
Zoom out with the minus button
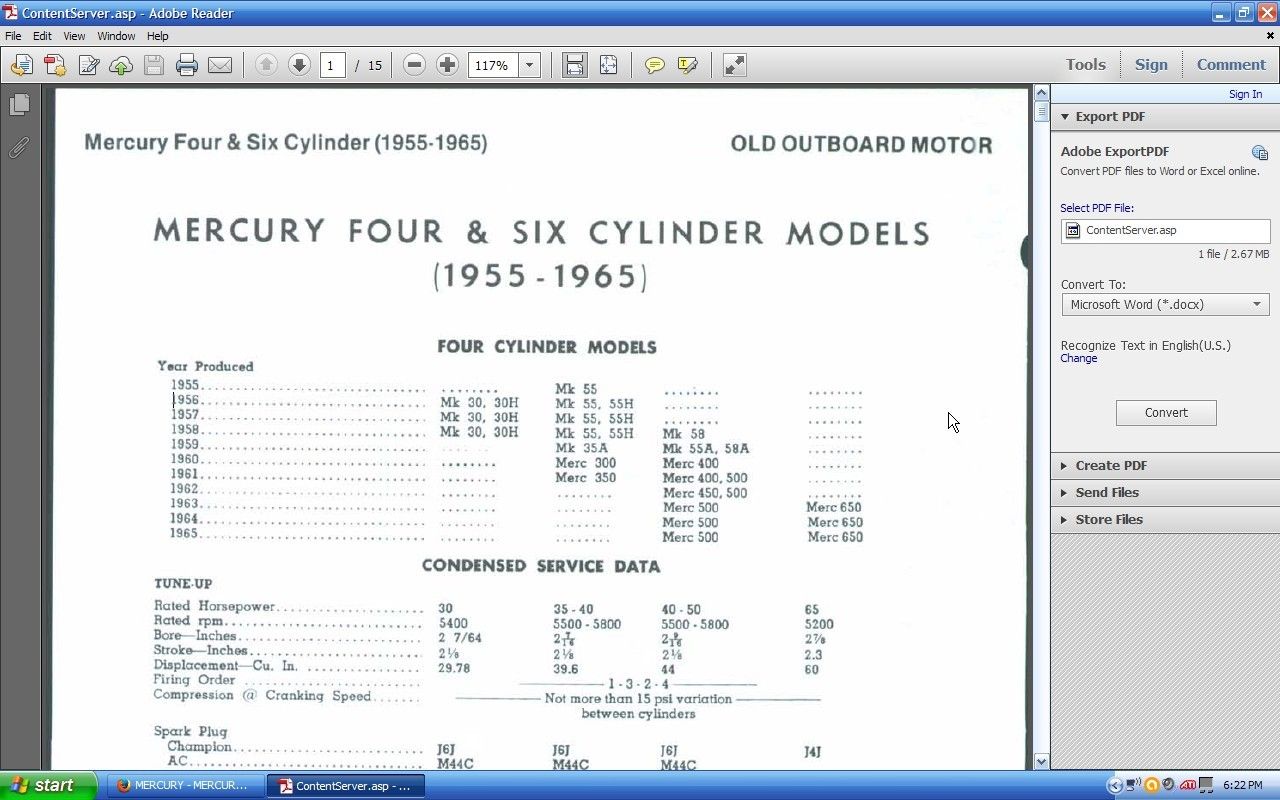(x=414, y=65)
